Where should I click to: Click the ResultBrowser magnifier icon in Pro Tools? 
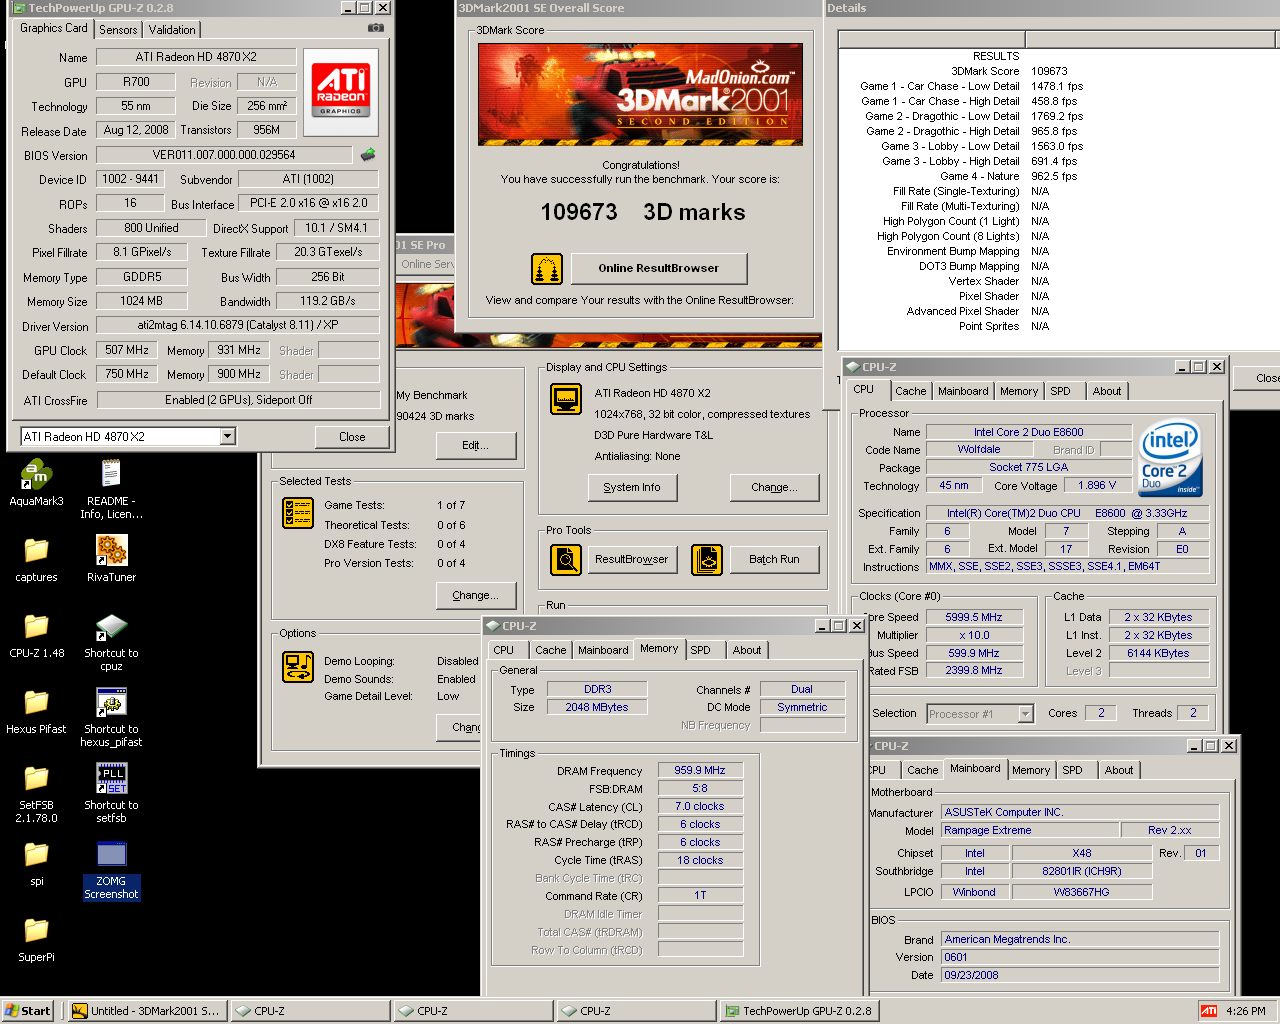coord(566,559)
